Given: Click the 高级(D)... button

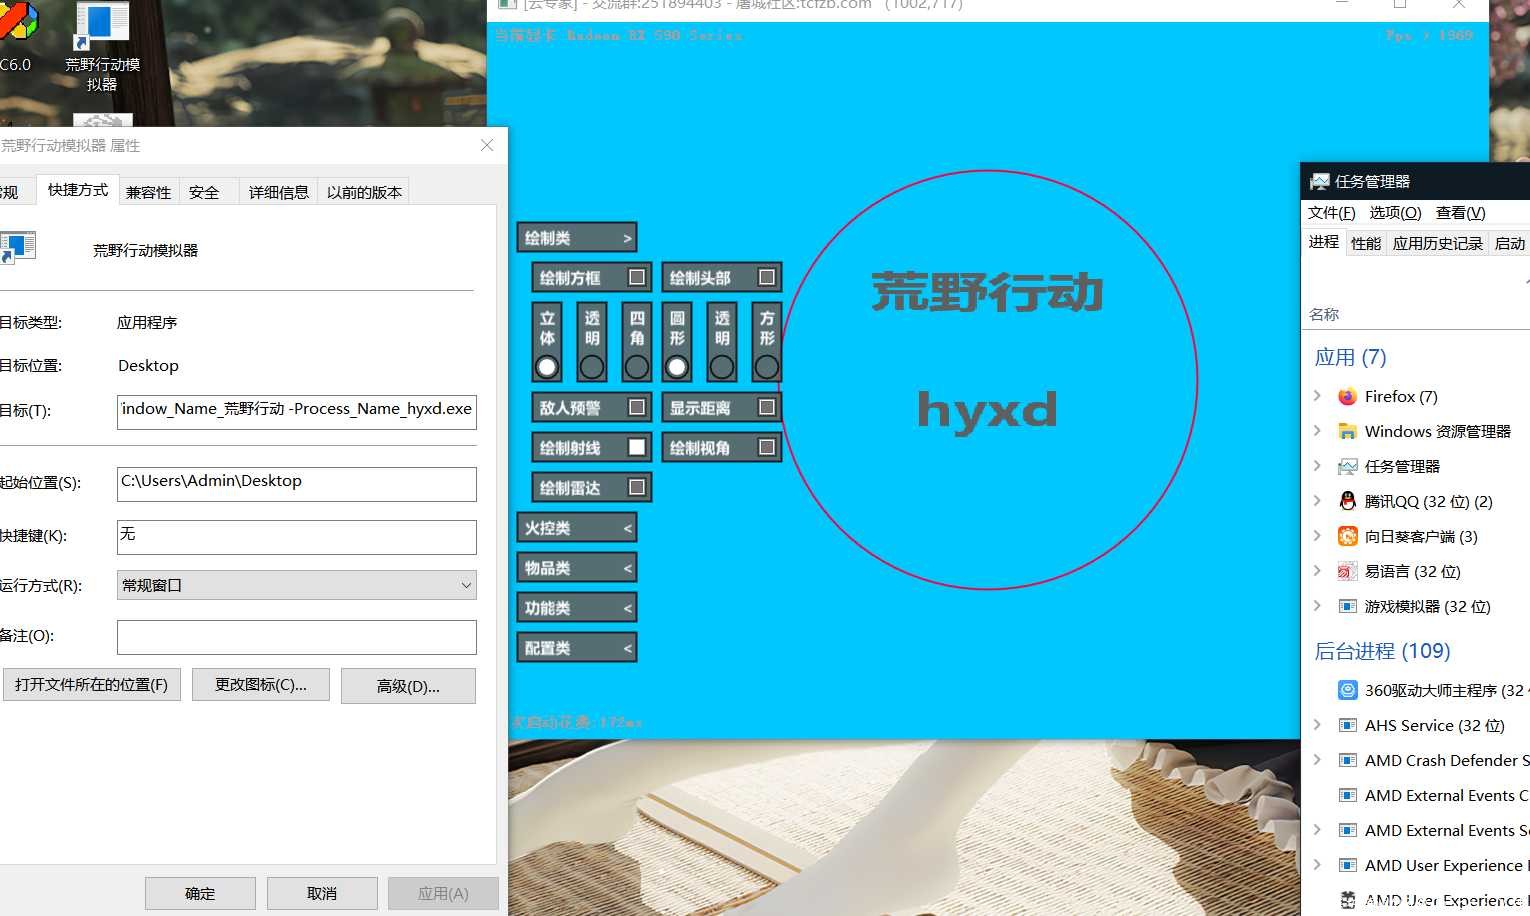Looking at the screenshot, I should [x=408, y=686].
